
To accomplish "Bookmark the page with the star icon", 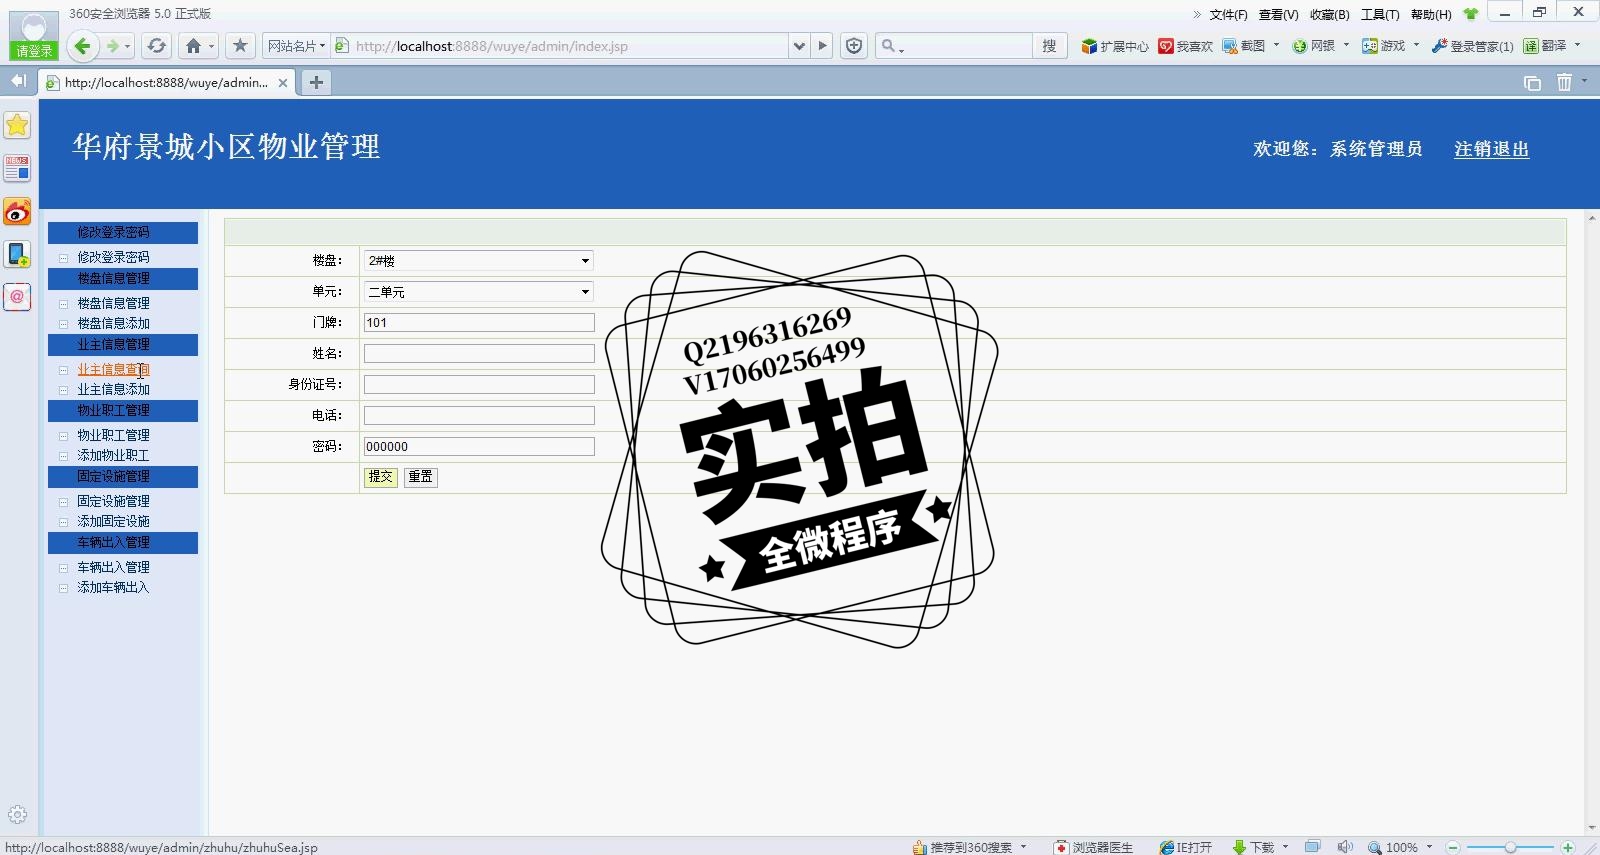I will [x=240, y=46].
